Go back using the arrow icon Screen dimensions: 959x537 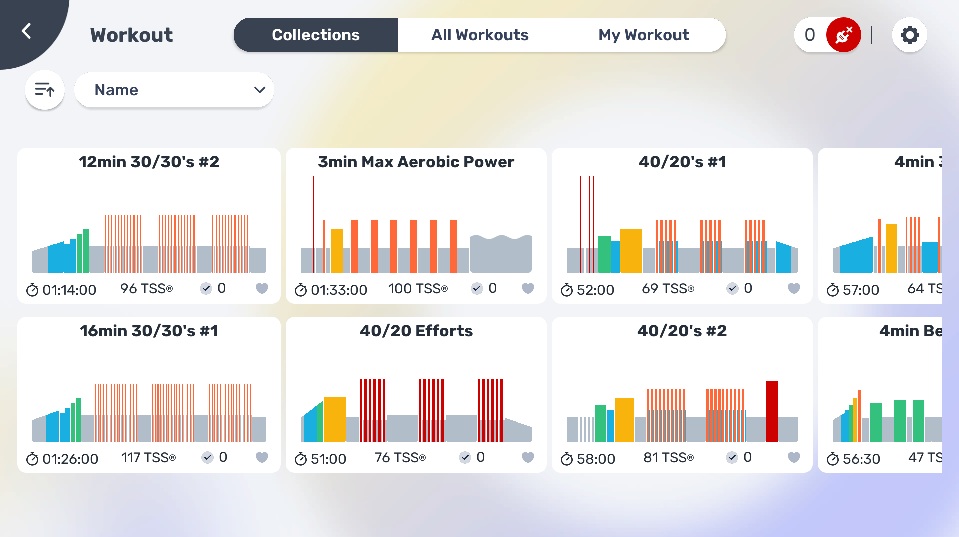[x=26, y=31]
